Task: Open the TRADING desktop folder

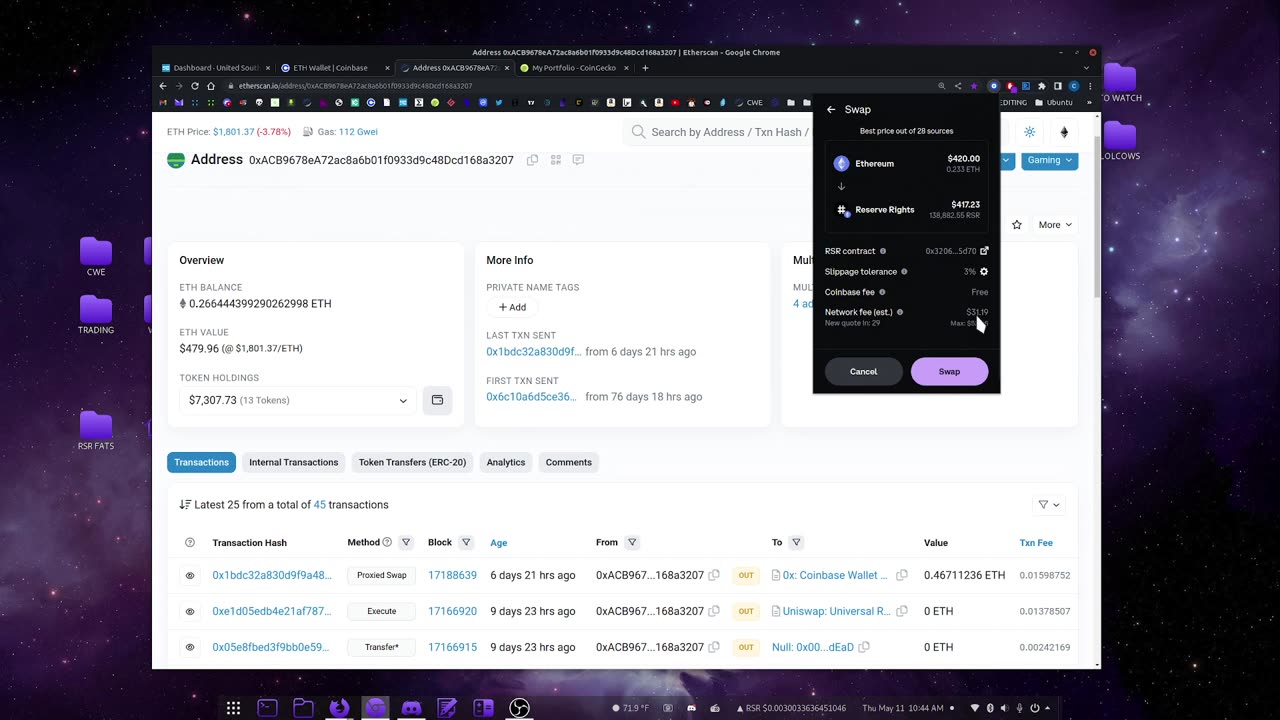Action: (96, 316)
